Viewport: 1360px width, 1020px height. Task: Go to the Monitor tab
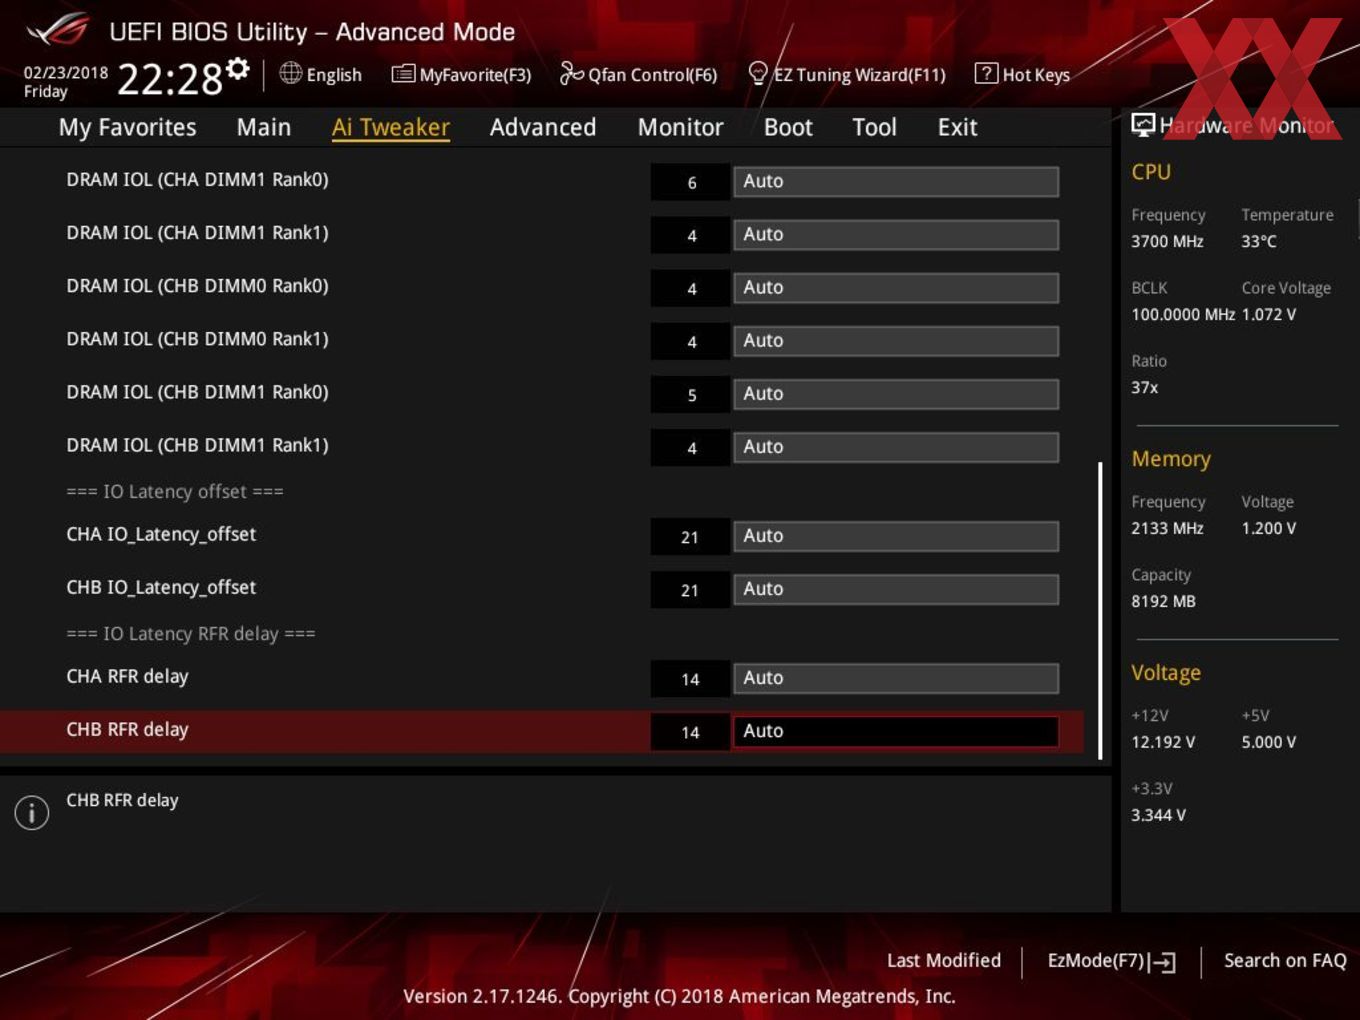[x=681, y=127]
